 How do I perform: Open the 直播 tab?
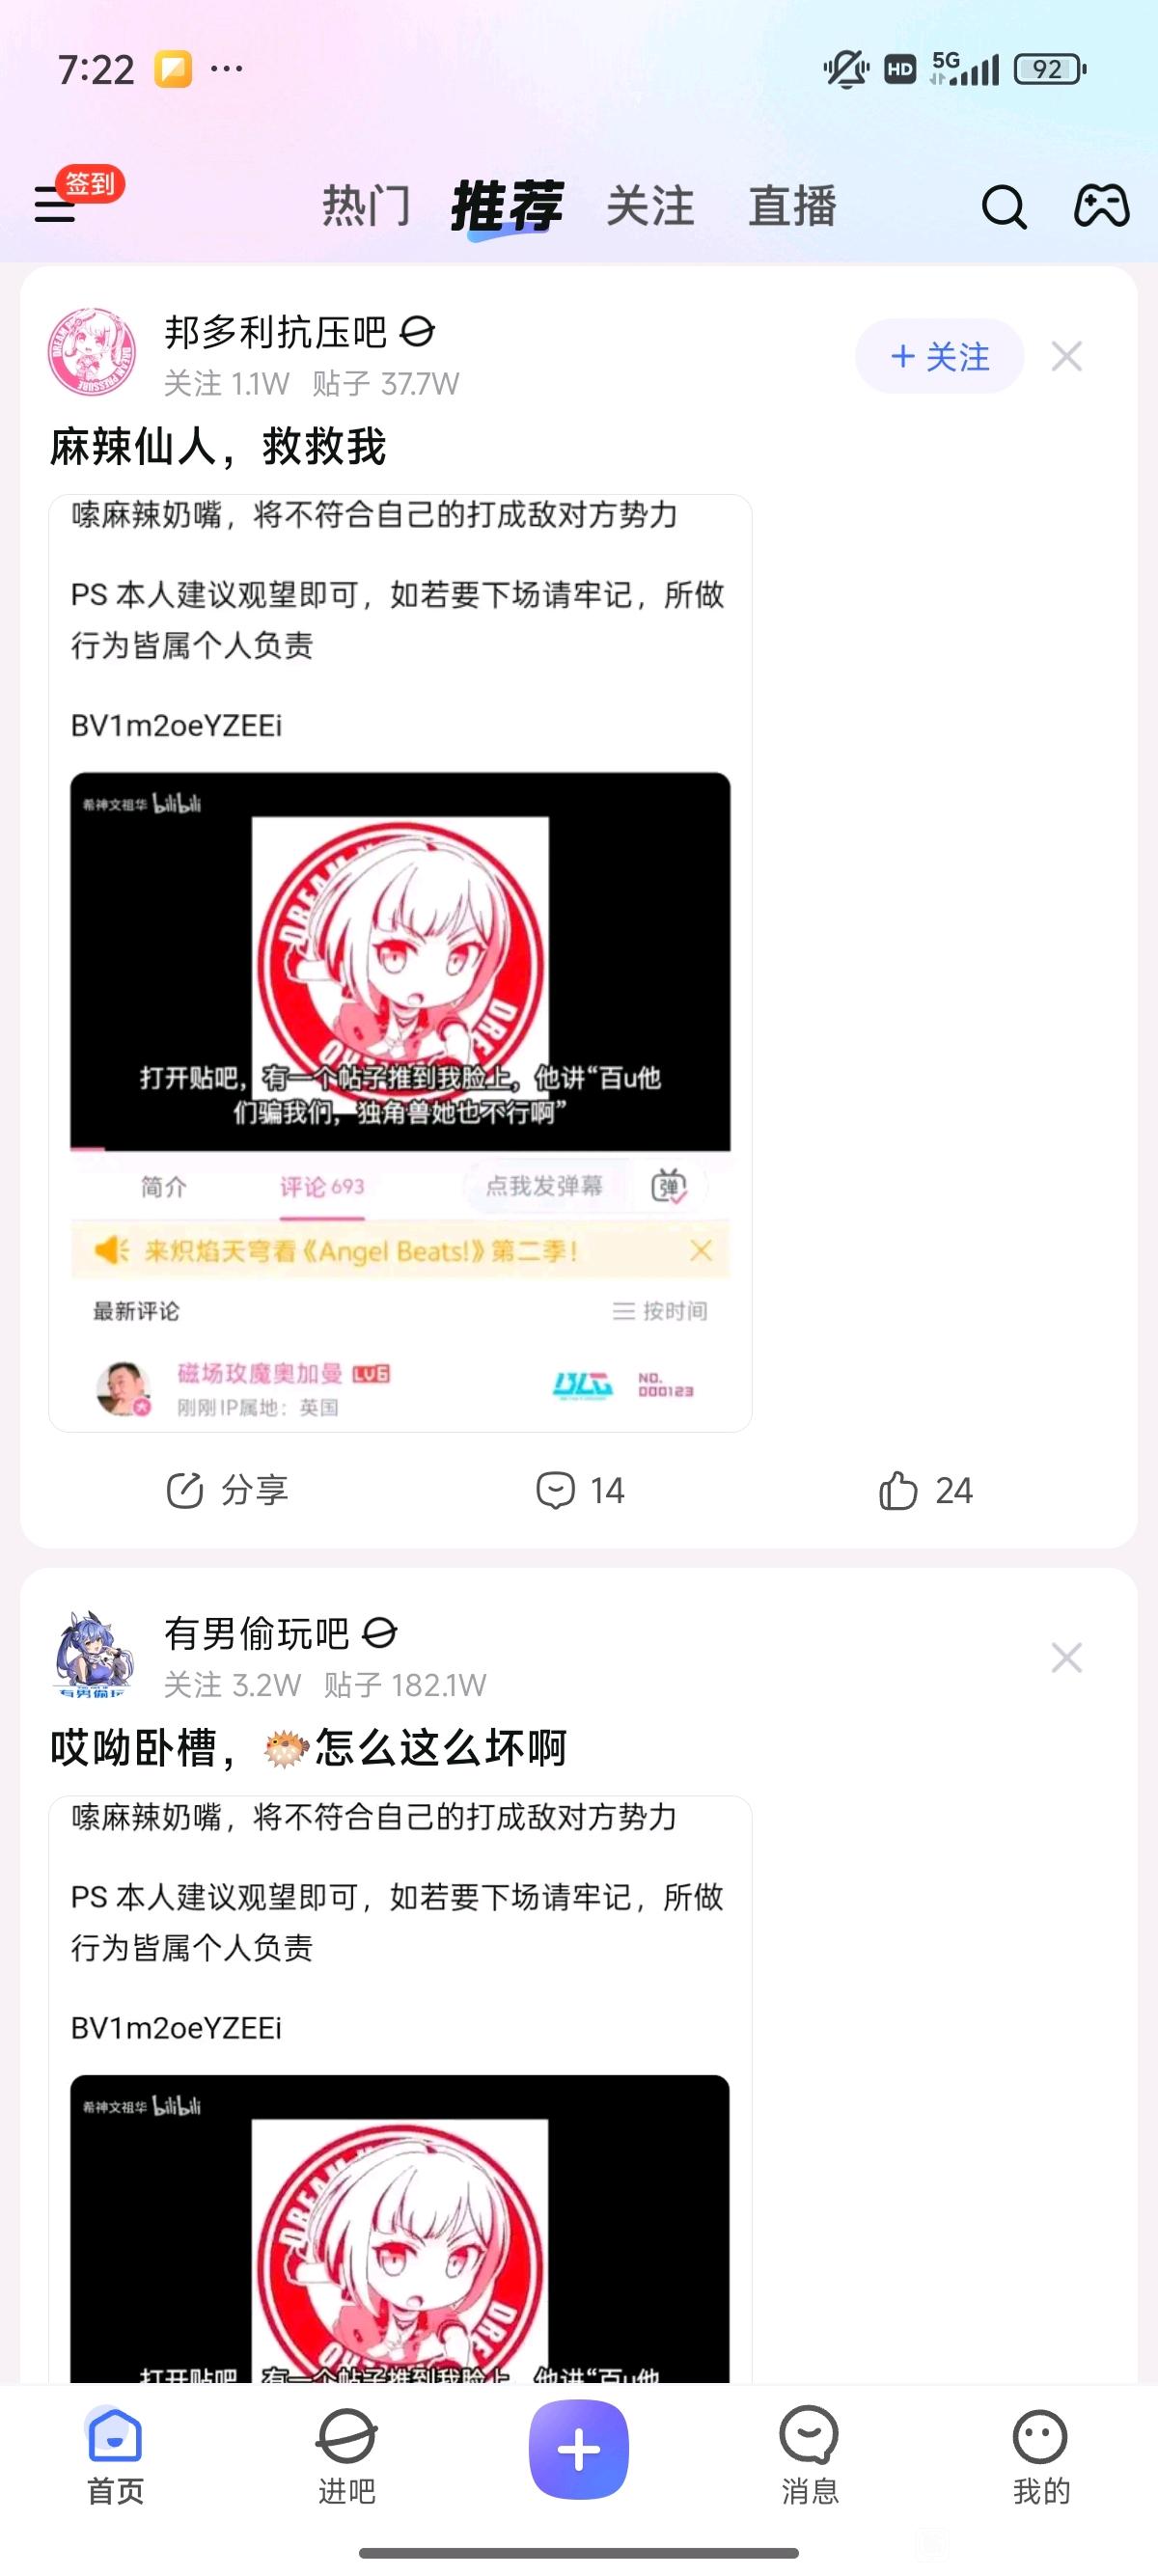(792, 206)
